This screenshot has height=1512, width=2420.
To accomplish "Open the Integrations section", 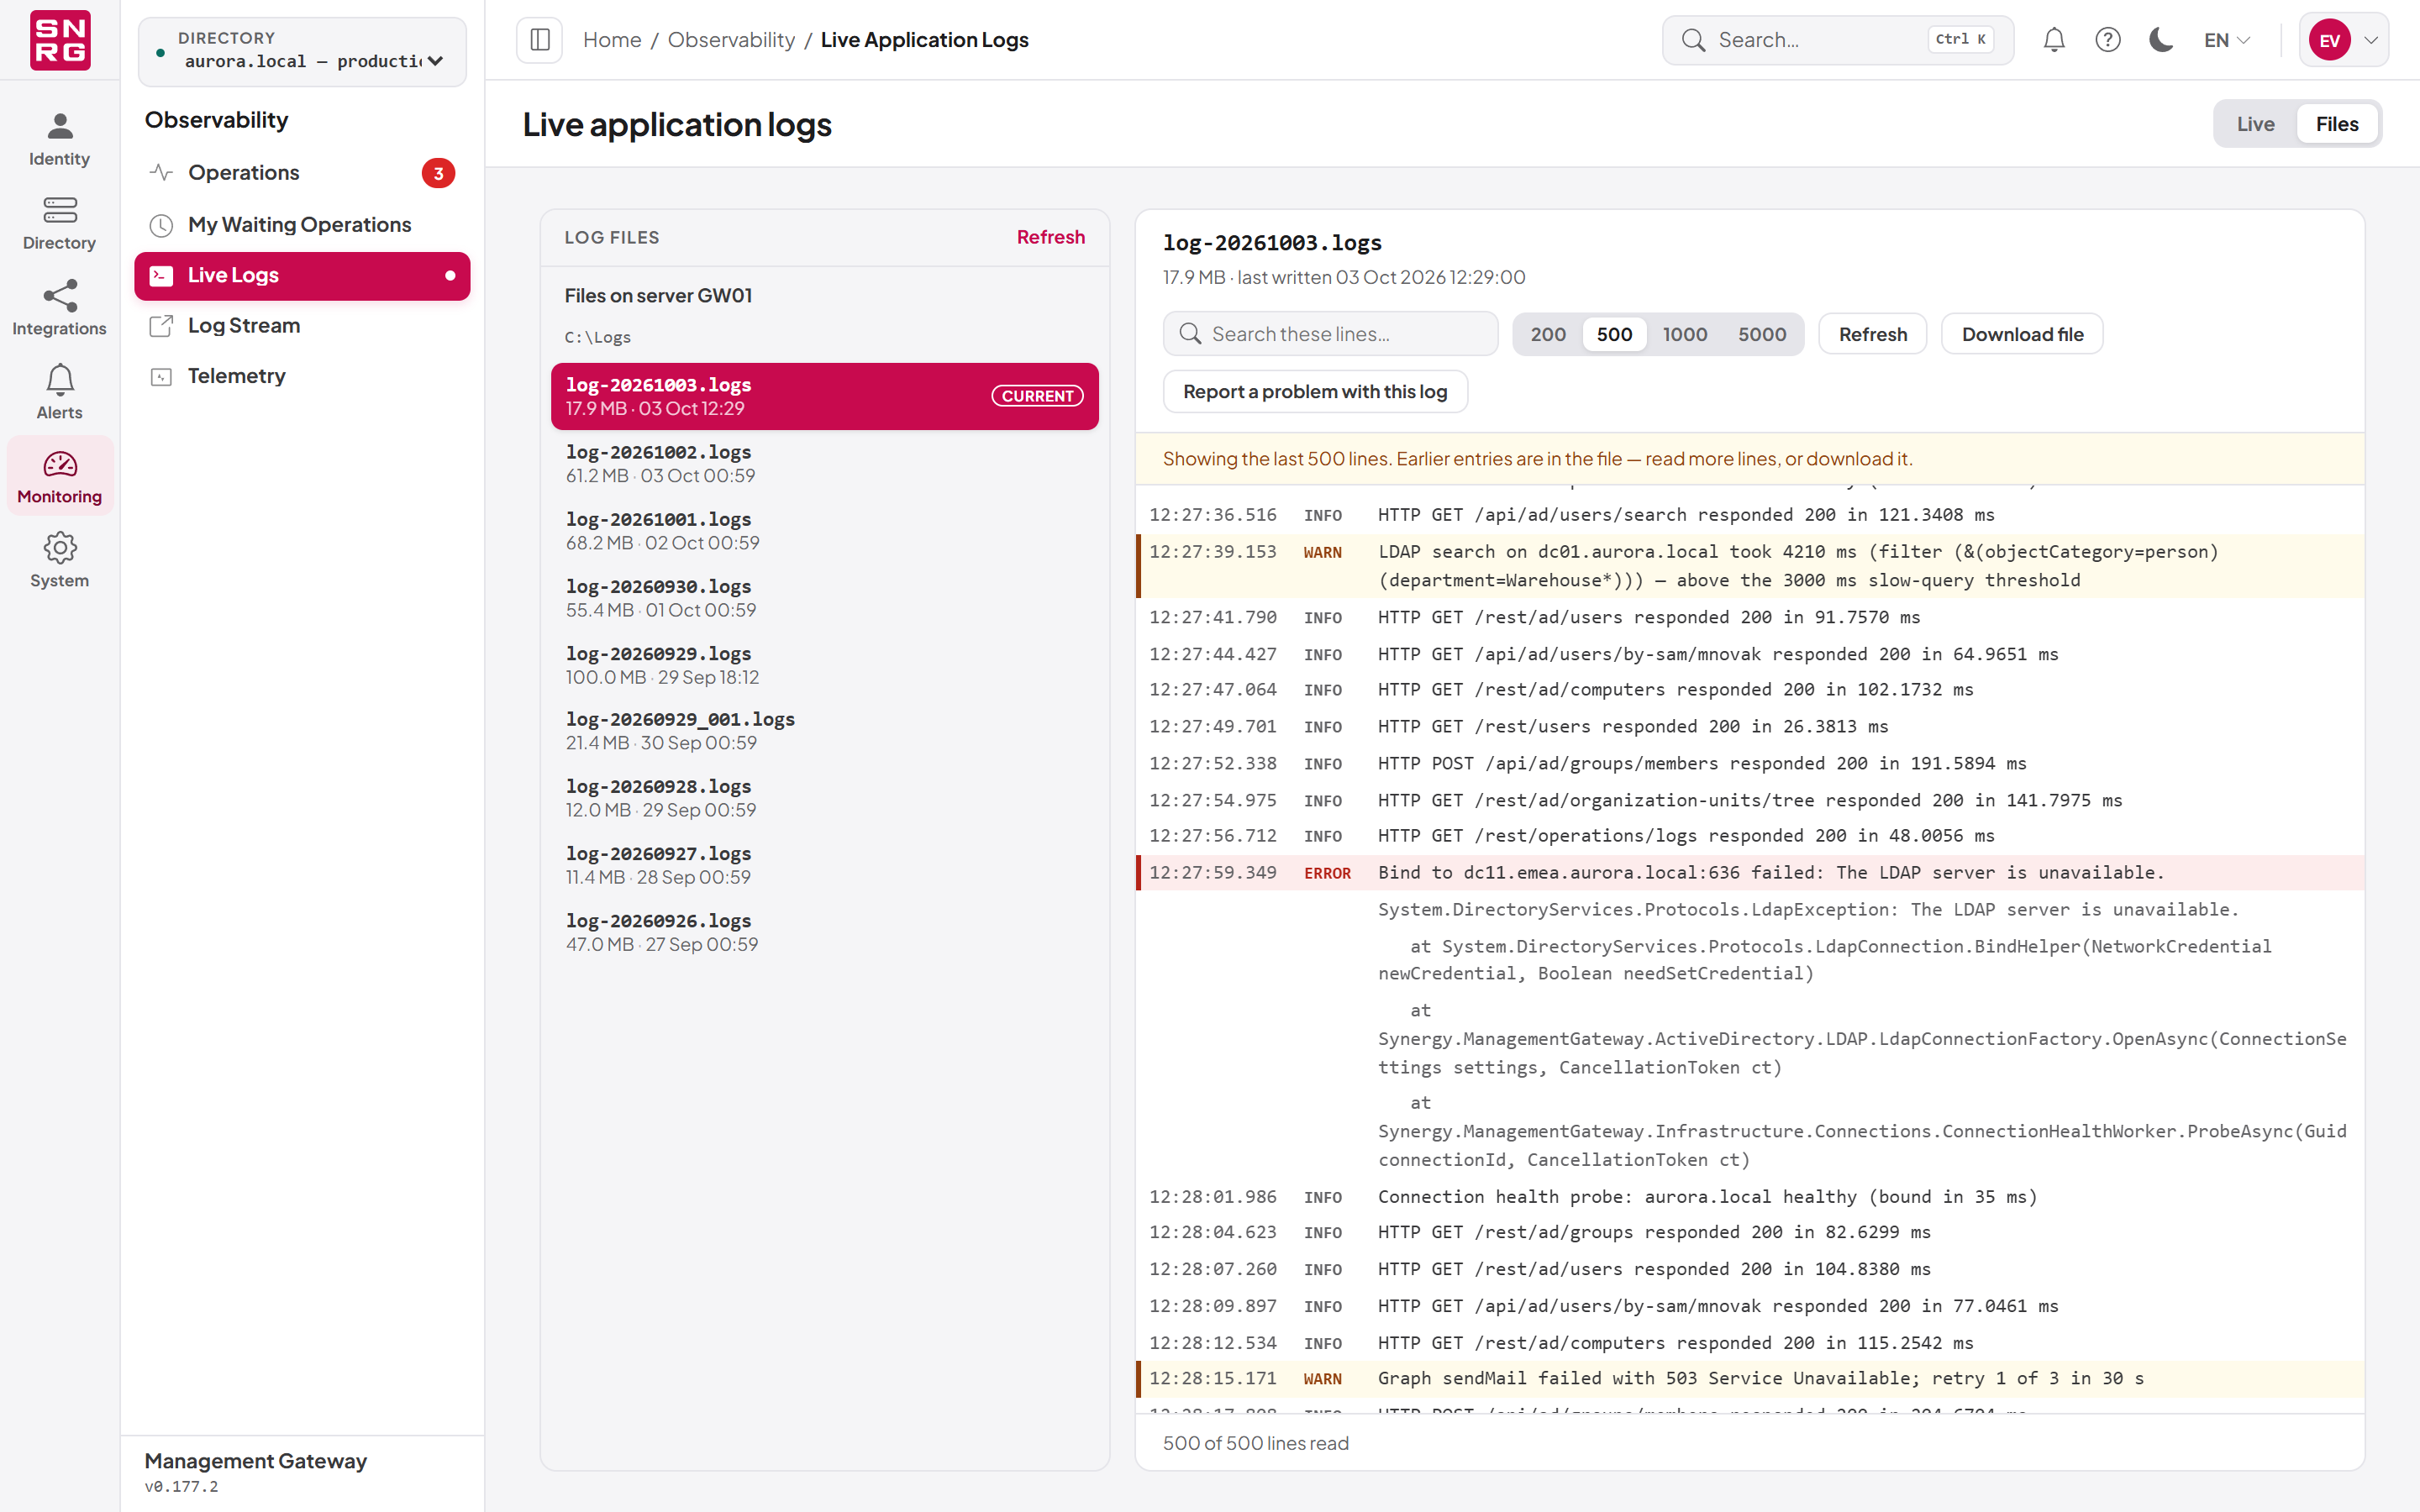I will [x=60, y=308].
